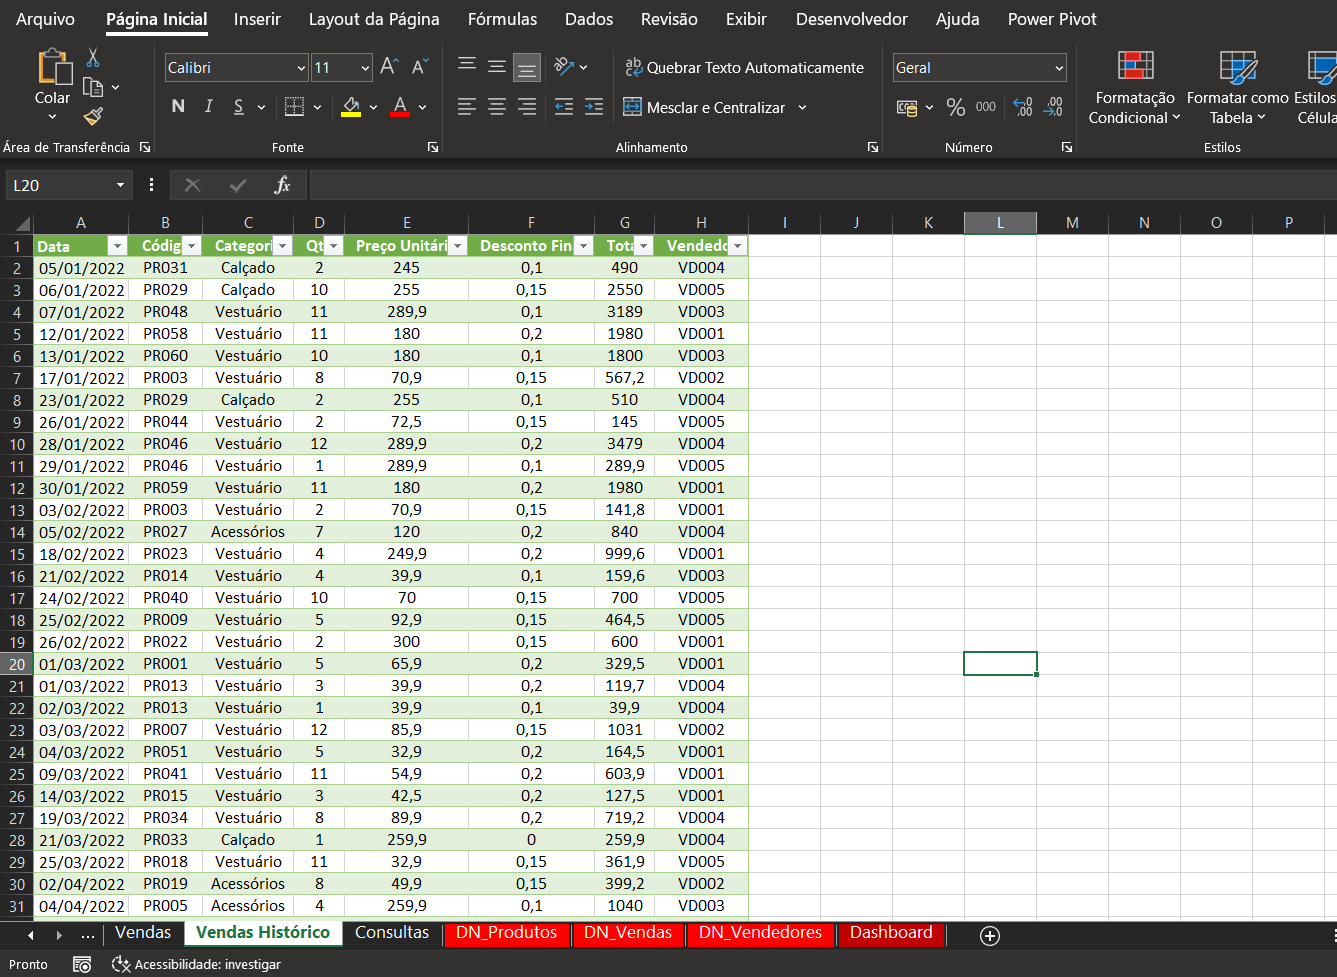Open the font size 11 dropdown
This screenshot has width=1337, height=977.
(365, 68)
